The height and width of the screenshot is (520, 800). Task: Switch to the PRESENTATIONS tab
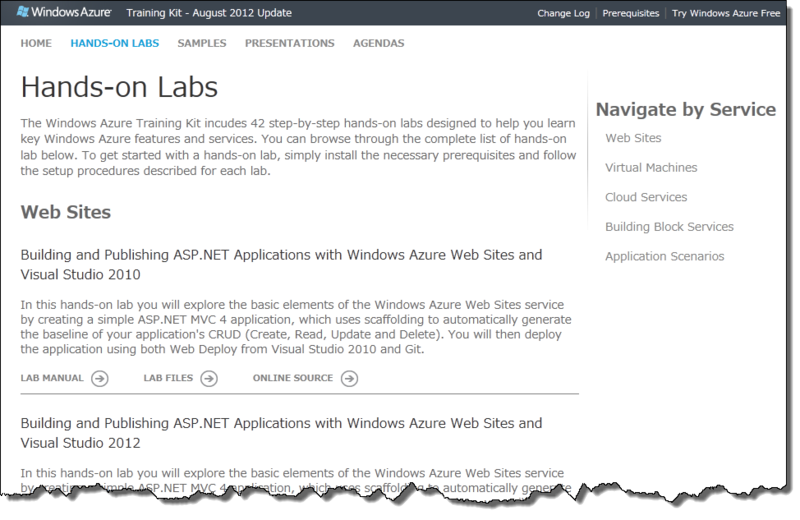[x=290, y=43]
